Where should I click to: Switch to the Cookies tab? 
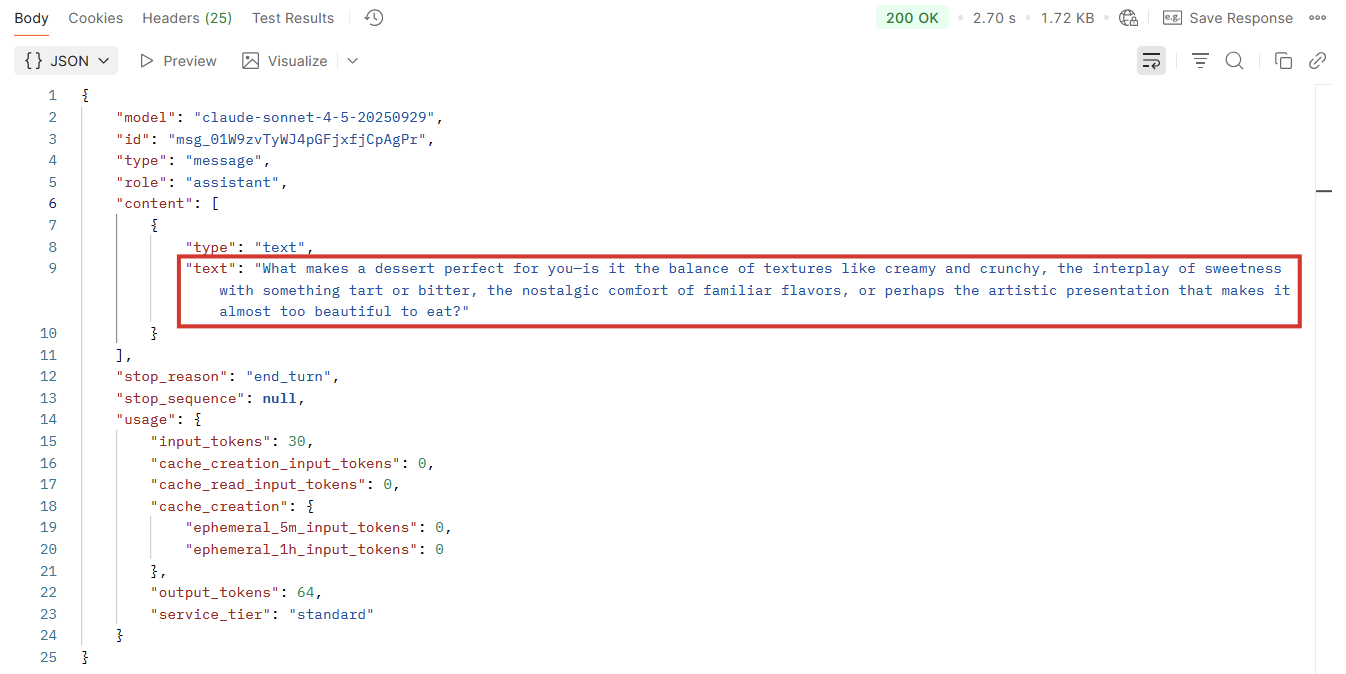pos(95,17)
